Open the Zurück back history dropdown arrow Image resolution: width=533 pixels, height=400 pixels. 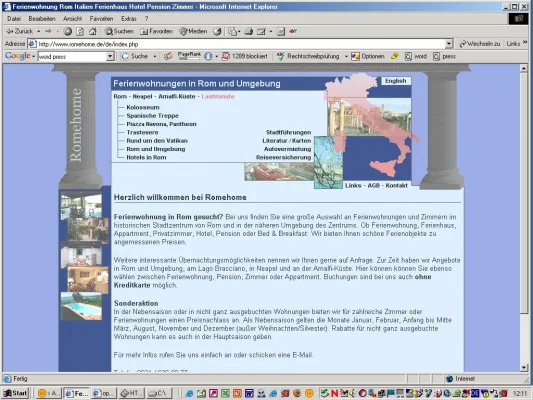[x=38, y=32]
